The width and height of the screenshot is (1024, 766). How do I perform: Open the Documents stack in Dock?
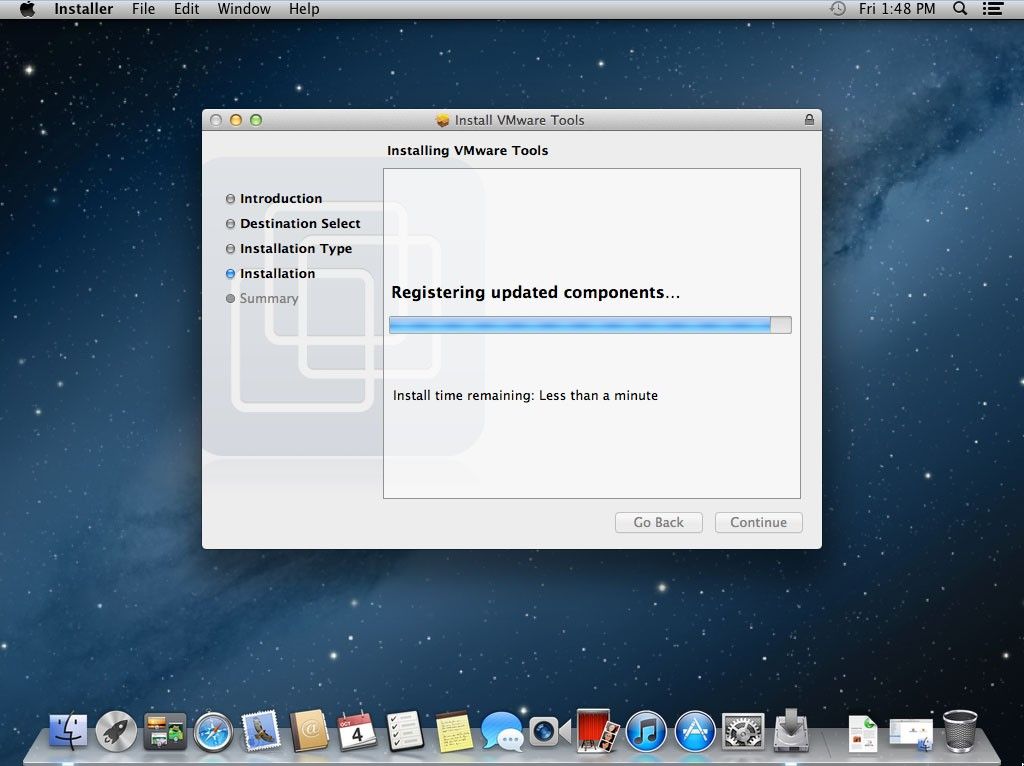863,733
